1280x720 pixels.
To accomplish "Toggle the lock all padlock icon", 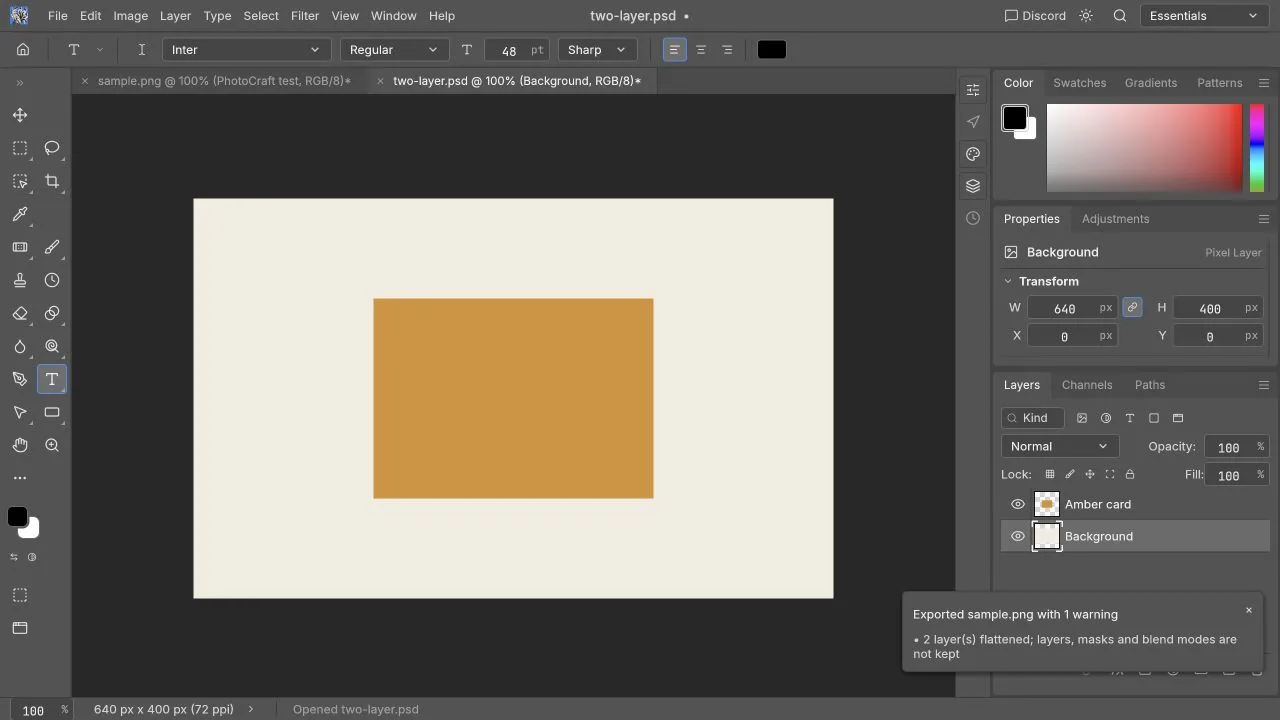I will click(x=1130, y=474).
